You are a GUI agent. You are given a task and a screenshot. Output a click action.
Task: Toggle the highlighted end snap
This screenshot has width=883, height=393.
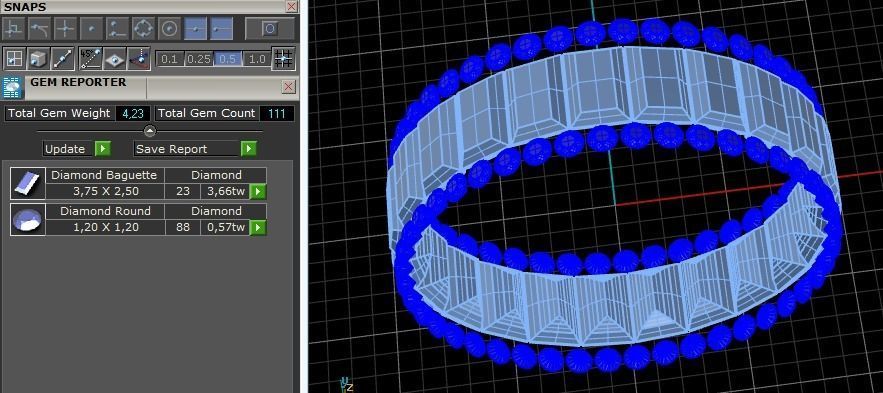click(x=221, y=28)
